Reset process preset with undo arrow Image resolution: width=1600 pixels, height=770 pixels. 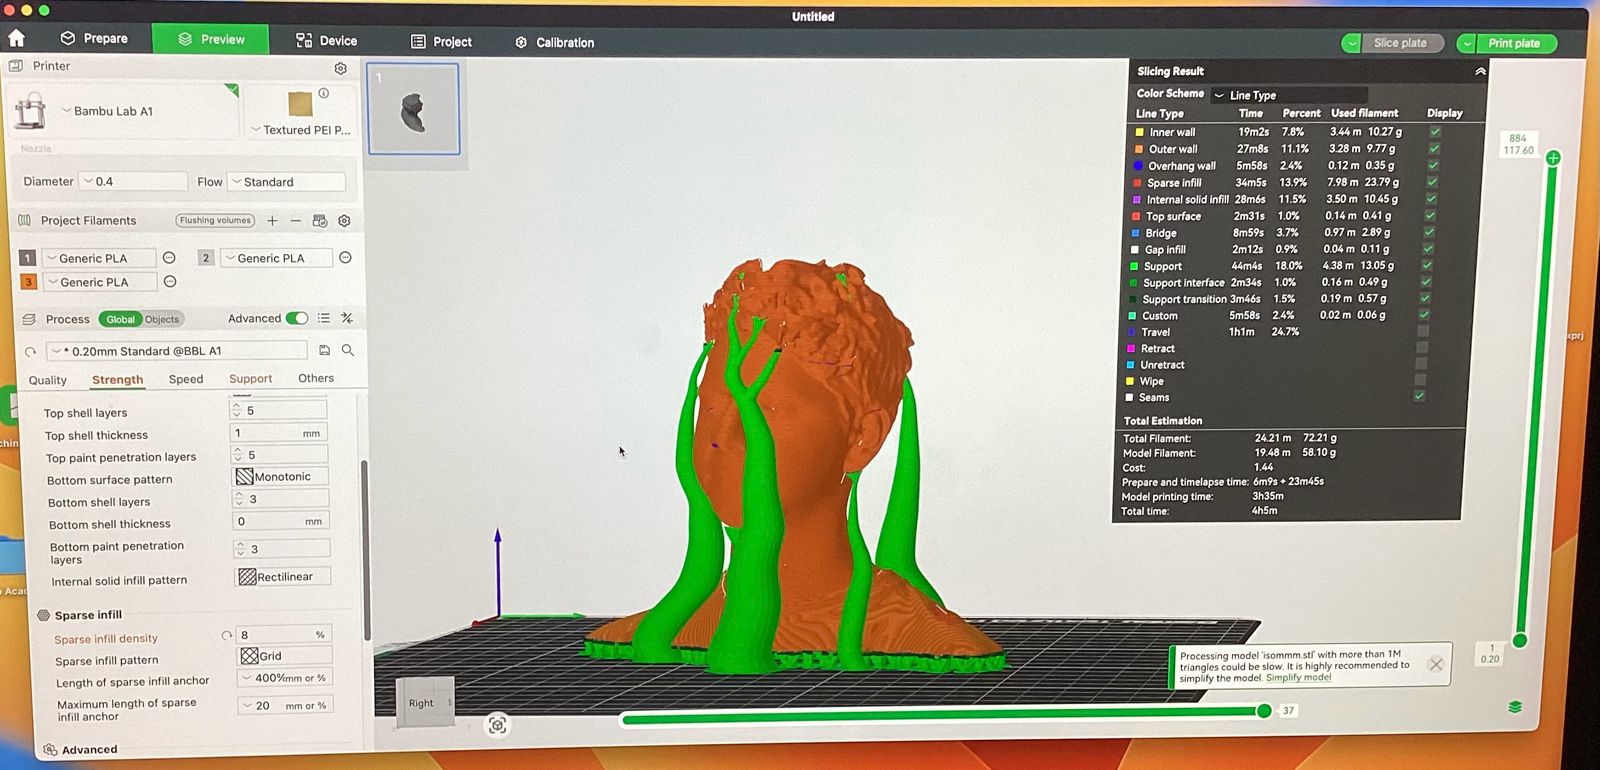pyautogui.click(x=30, y=352)
